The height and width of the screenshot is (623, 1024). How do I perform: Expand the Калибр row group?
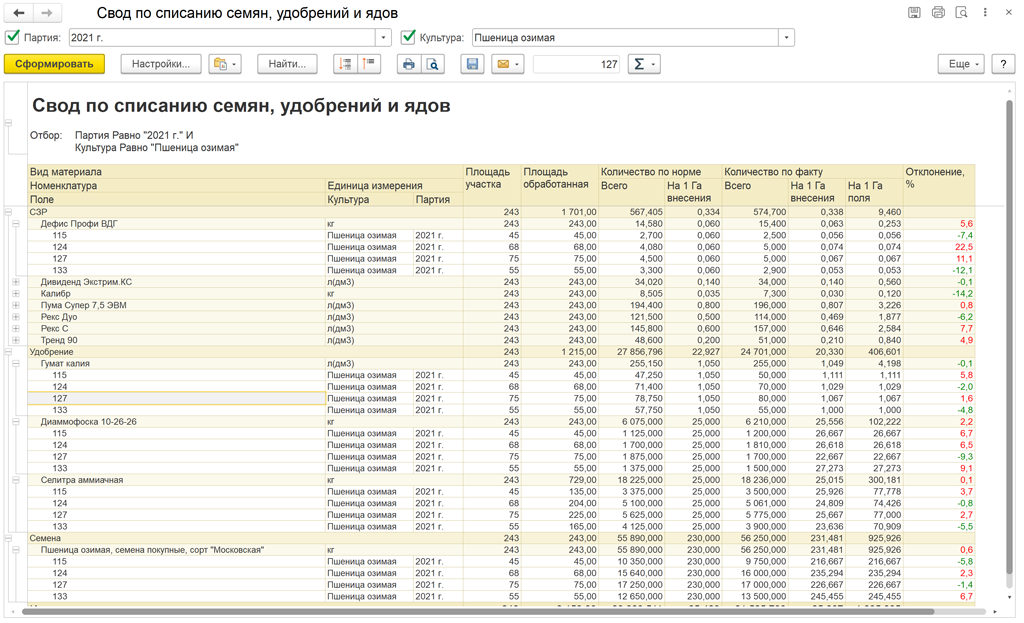[x=16, y=294]
